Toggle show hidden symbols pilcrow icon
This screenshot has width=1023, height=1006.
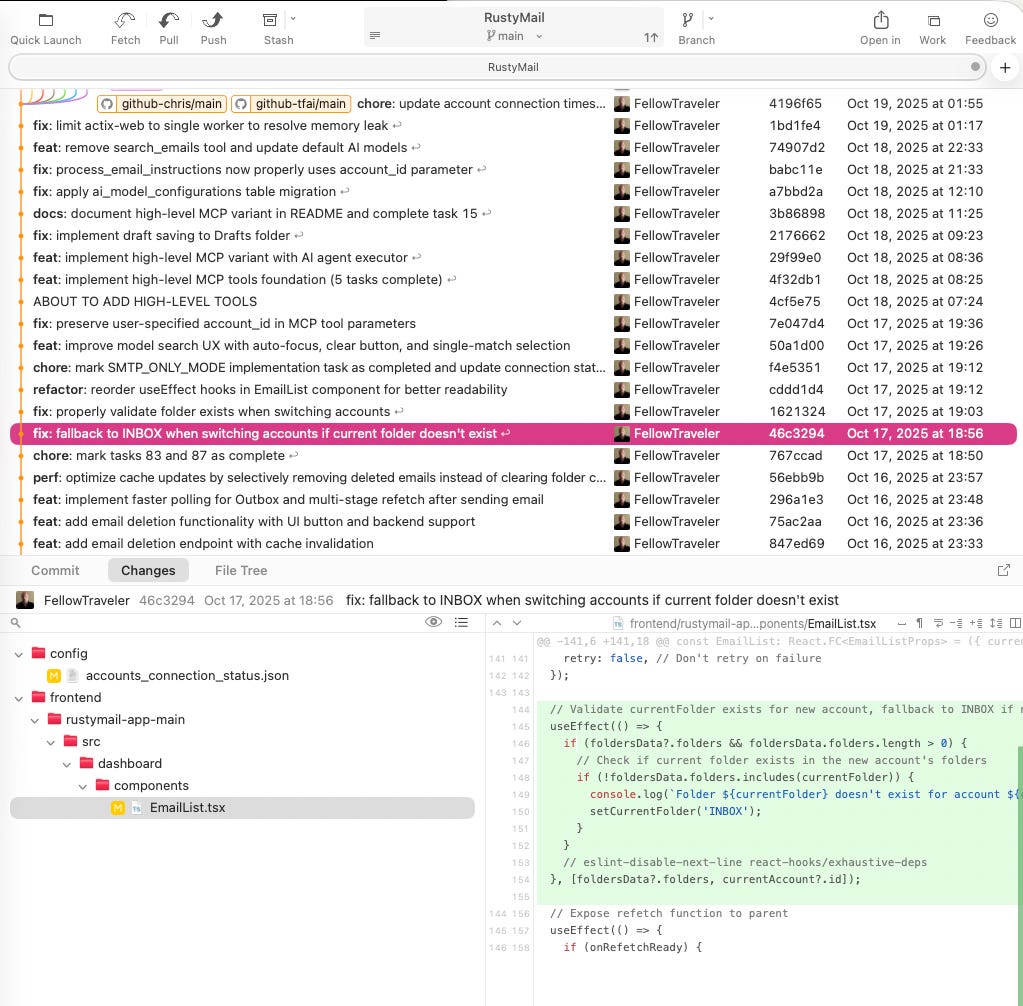[919, 623]
